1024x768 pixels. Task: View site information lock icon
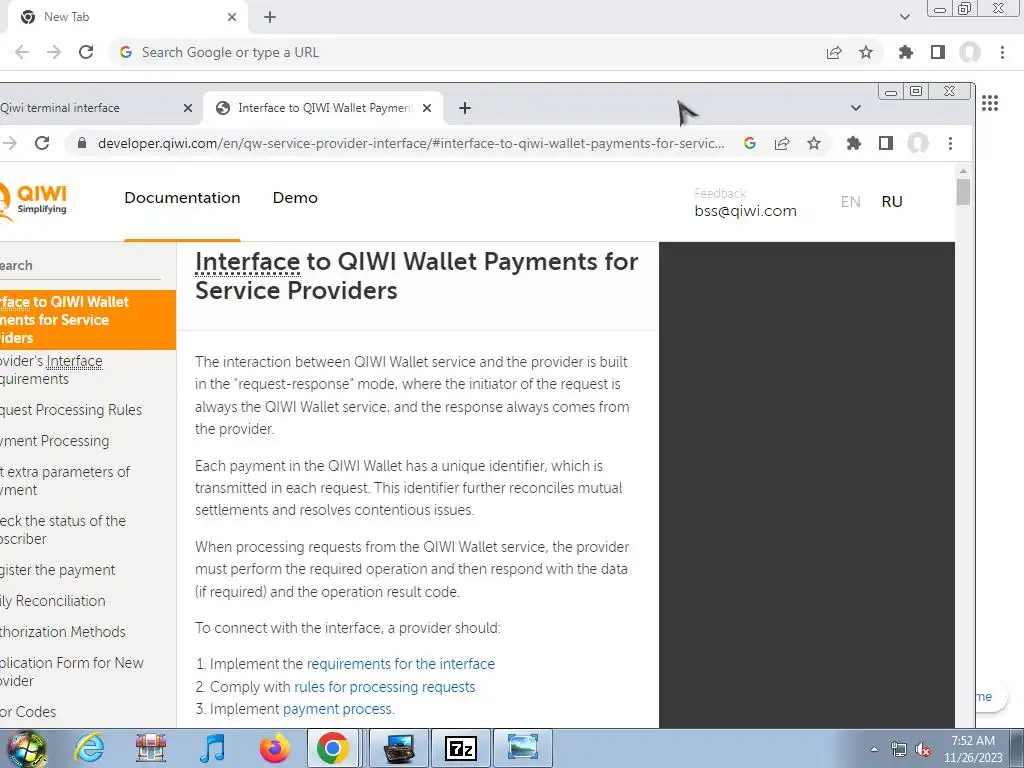click(82, 143)
